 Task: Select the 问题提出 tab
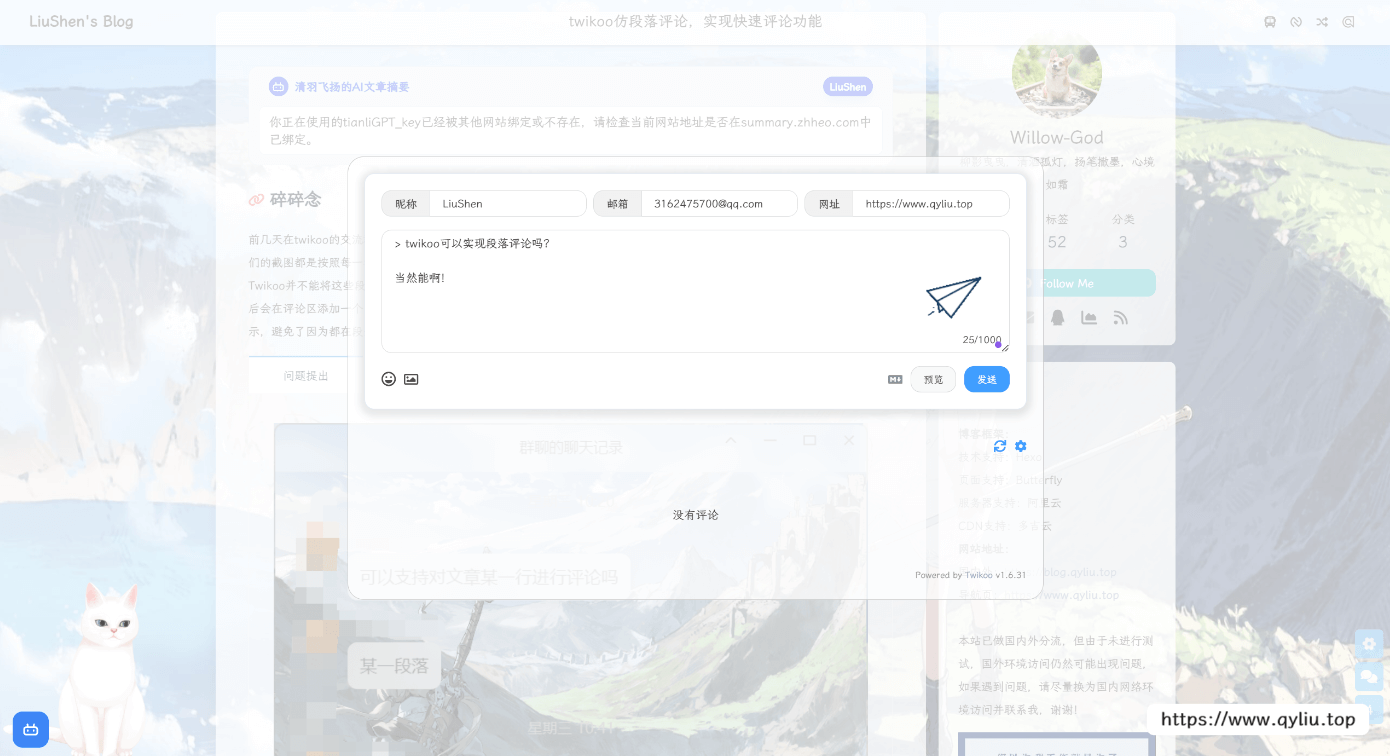[306, 376]
